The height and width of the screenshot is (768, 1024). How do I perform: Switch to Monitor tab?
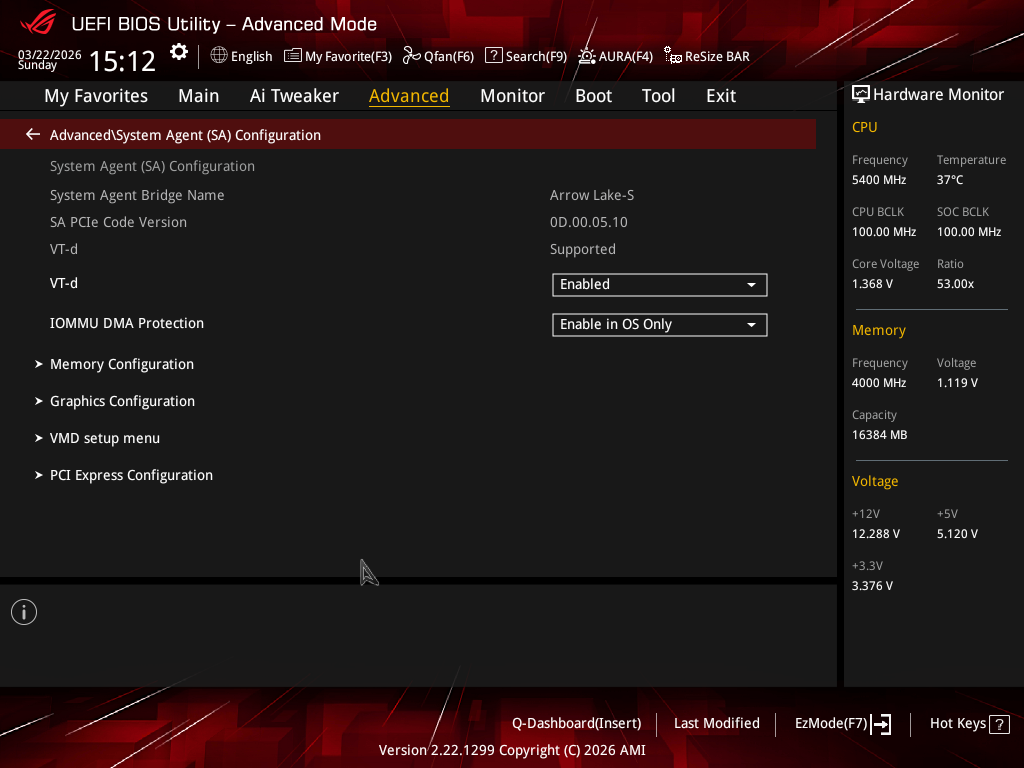(512, 96)
